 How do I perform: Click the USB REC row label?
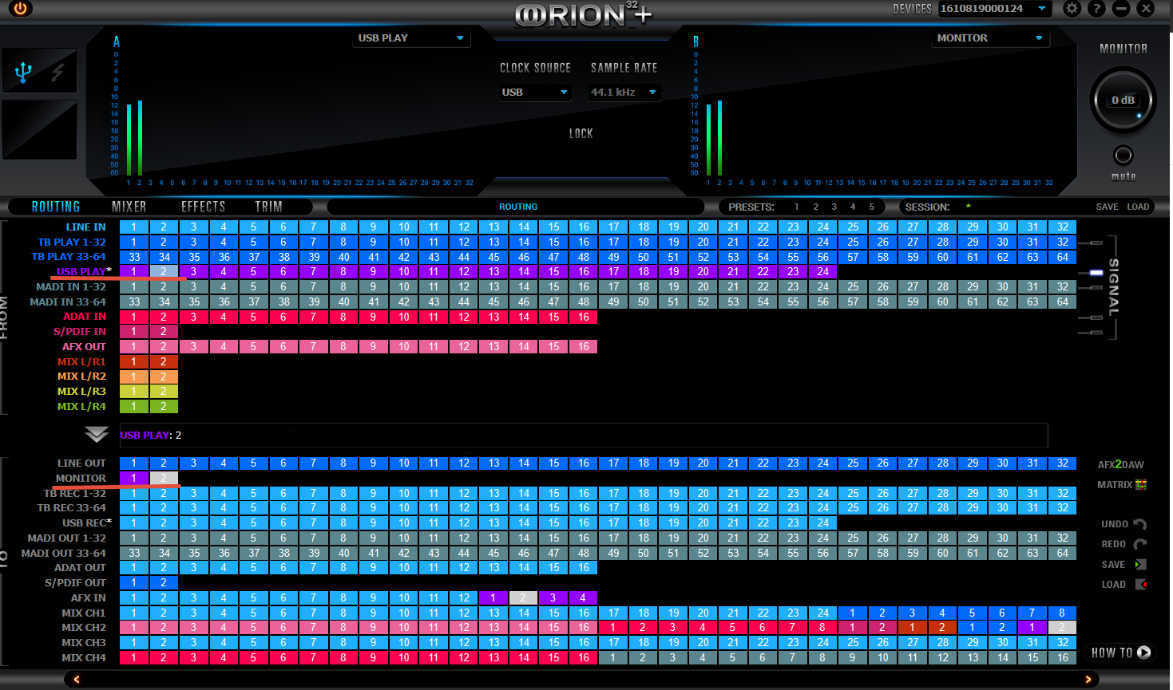86,523
